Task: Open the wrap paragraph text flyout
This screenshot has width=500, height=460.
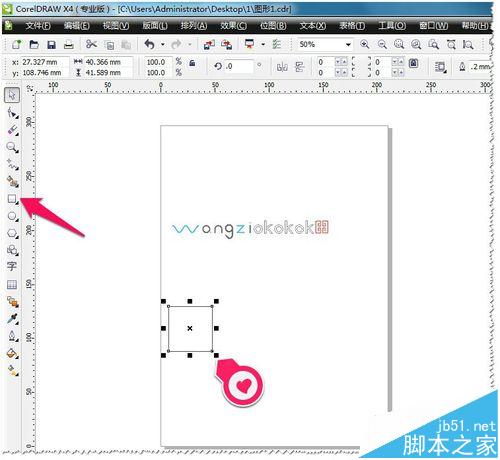Action: (x=440, y=67)
